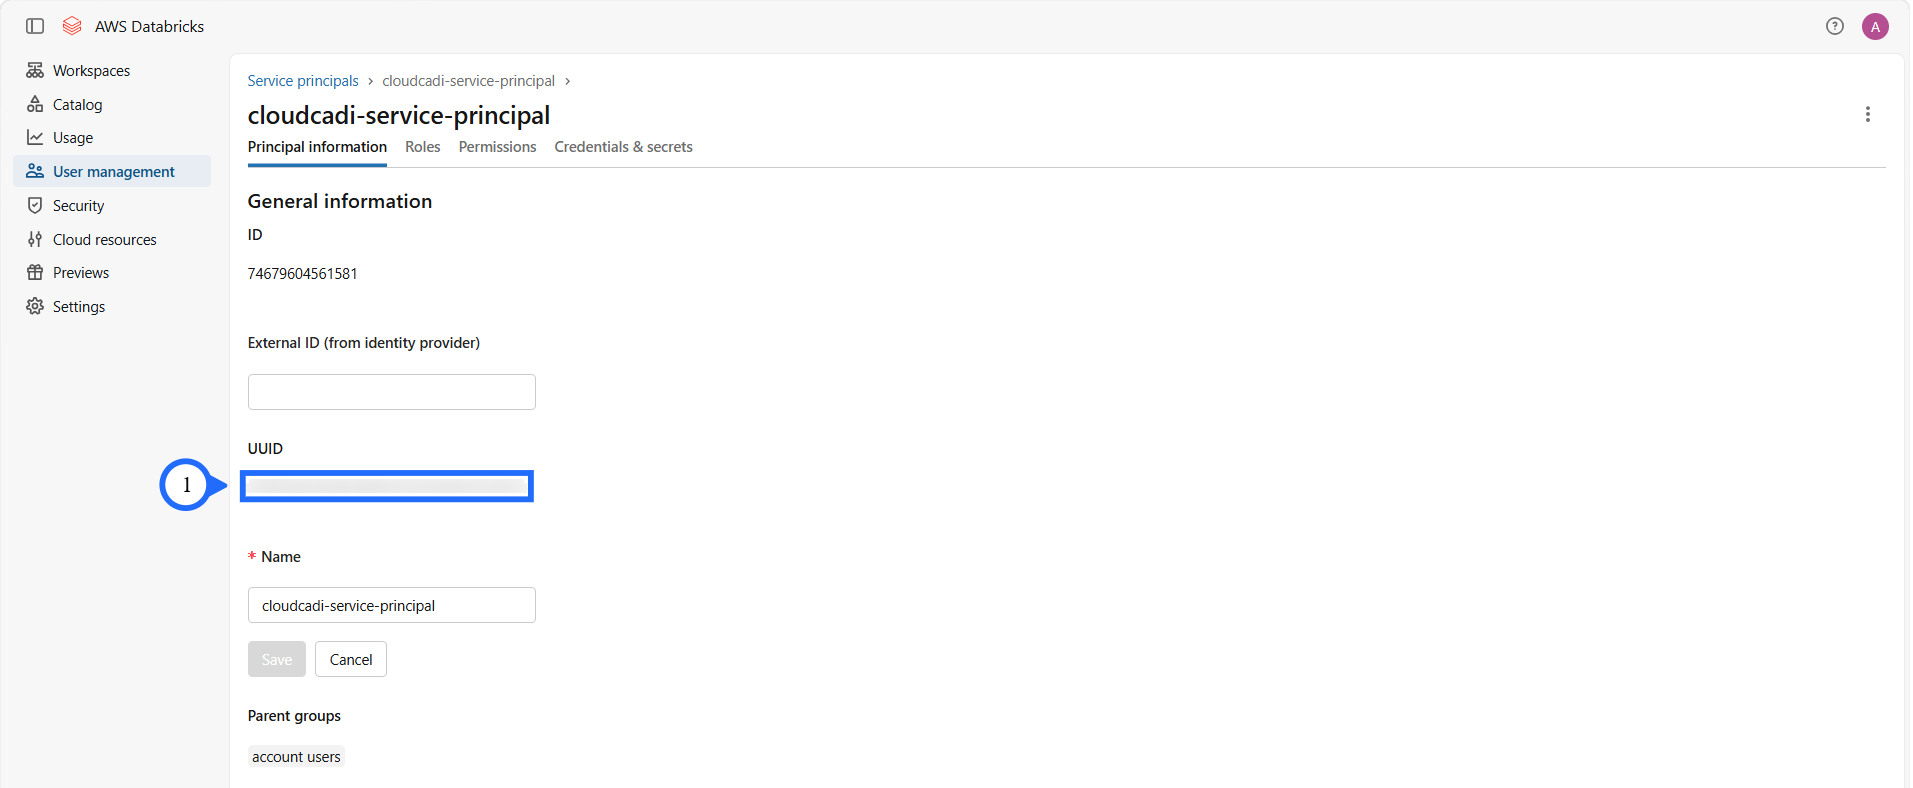
Task: Follow the Service principals breadcrumb link
Action: 303,81
